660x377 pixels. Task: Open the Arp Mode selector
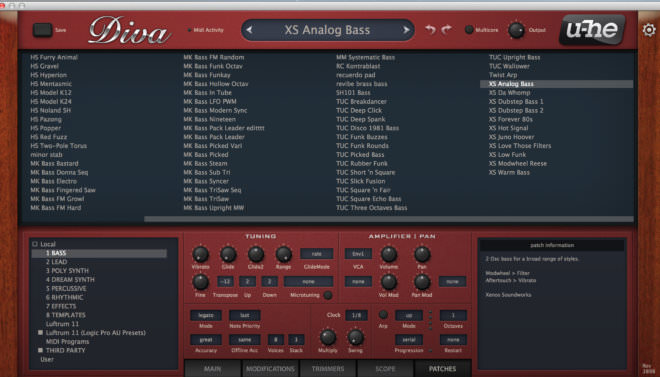409,315
